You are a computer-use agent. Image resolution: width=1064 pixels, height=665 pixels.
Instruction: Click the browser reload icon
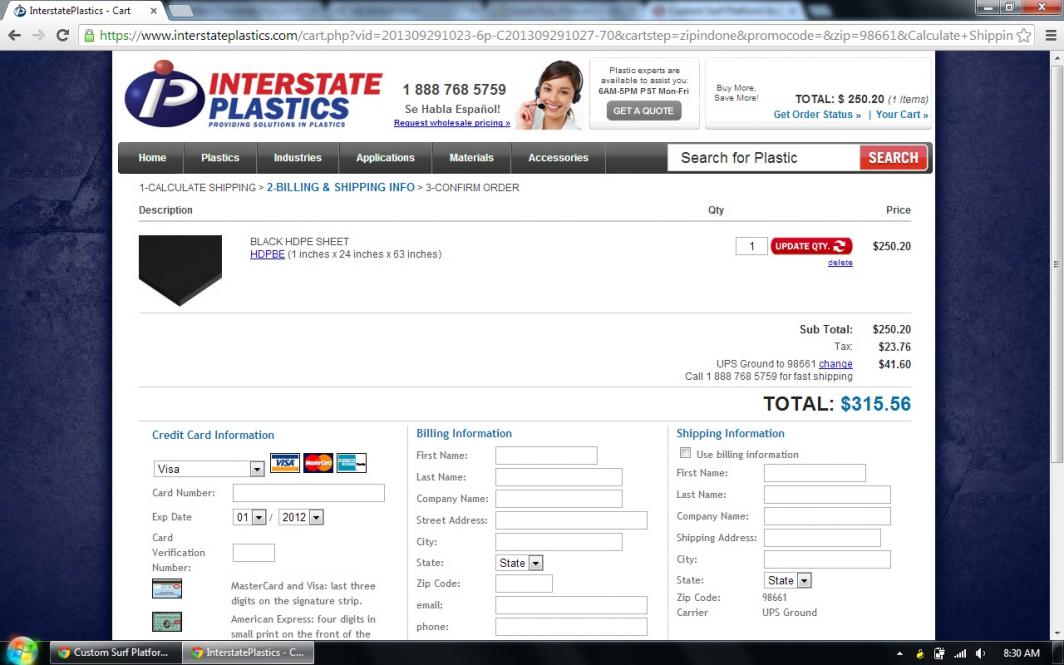click(63, 35)
